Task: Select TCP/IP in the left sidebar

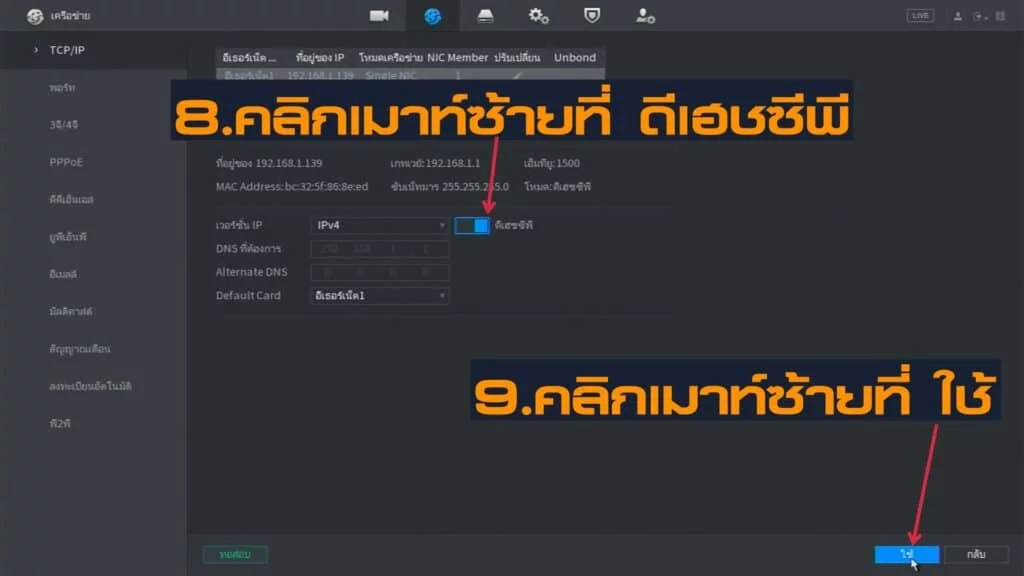Action: 67,49
